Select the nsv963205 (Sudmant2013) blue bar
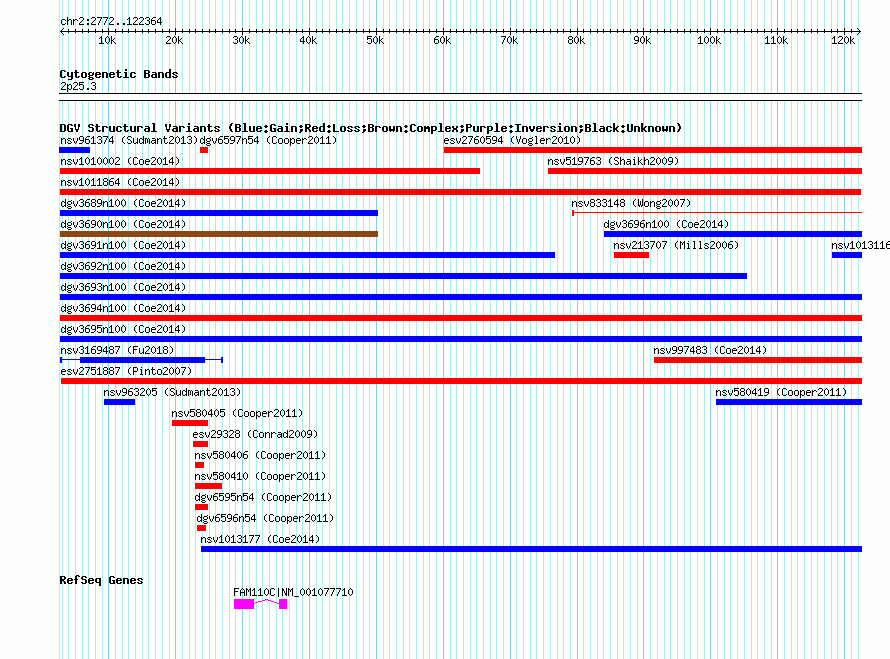 point(119,402)
